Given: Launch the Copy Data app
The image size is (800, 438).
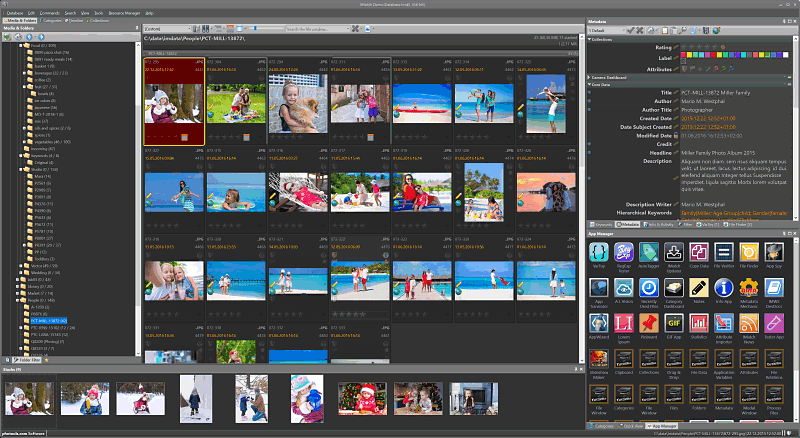Looking at the screenshot, I should point(698,252).
